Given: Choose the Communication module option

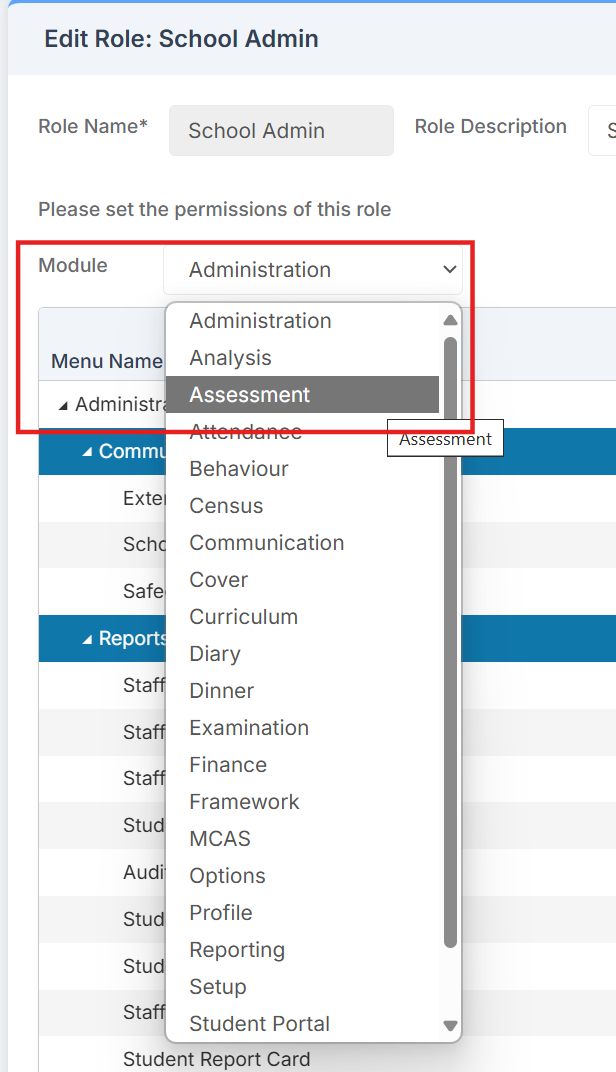Looking at the screenshot, I should 267,543.
